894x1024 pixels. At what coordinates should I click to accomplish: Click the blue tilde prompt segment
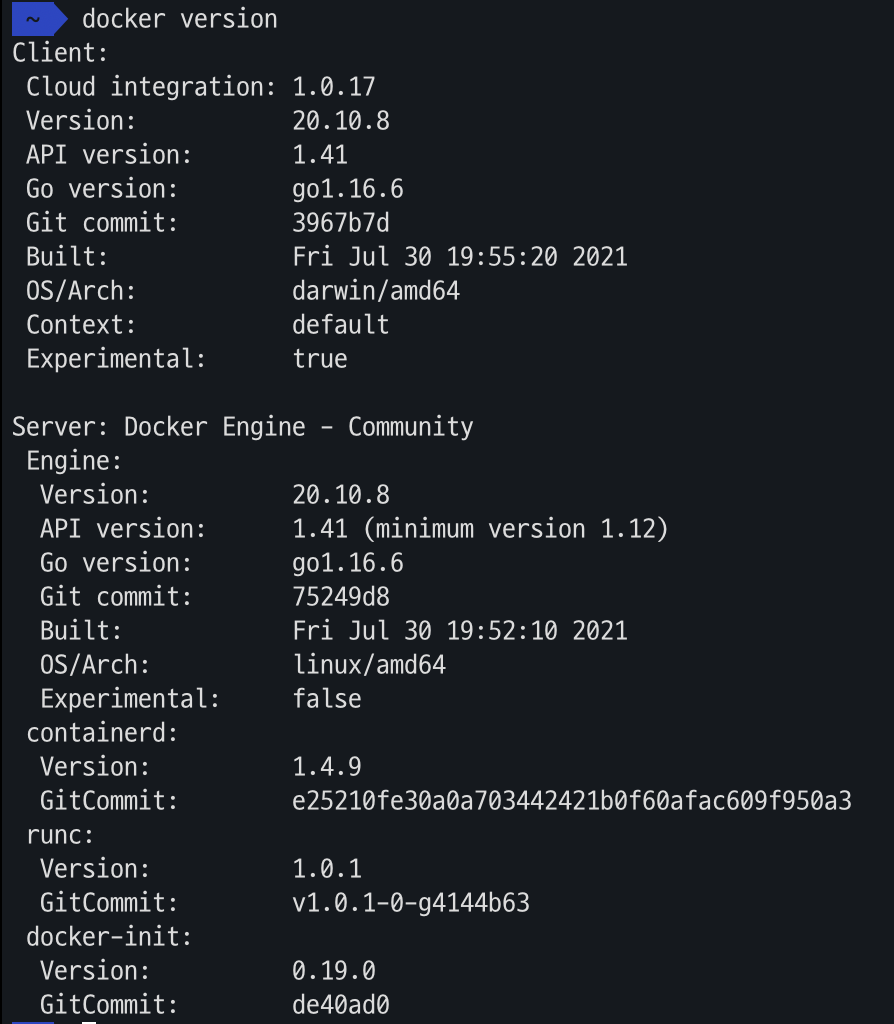[39, 19]
